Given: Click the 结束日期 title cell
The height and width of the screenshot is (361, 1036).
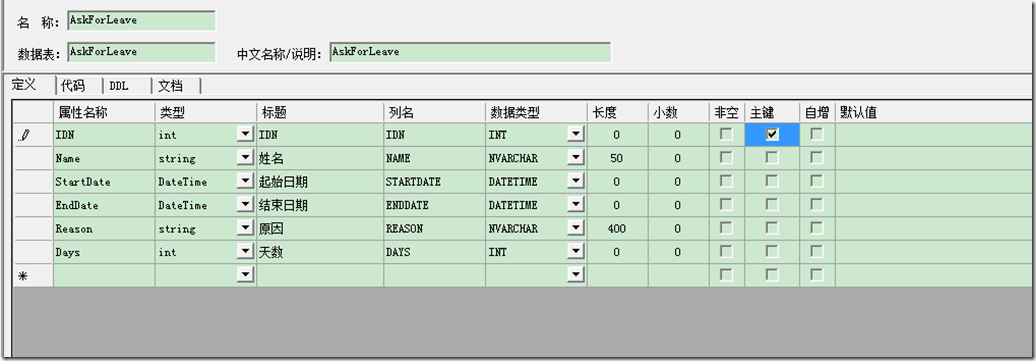Looking at the screenshot, I should click(x=320, y=206).
